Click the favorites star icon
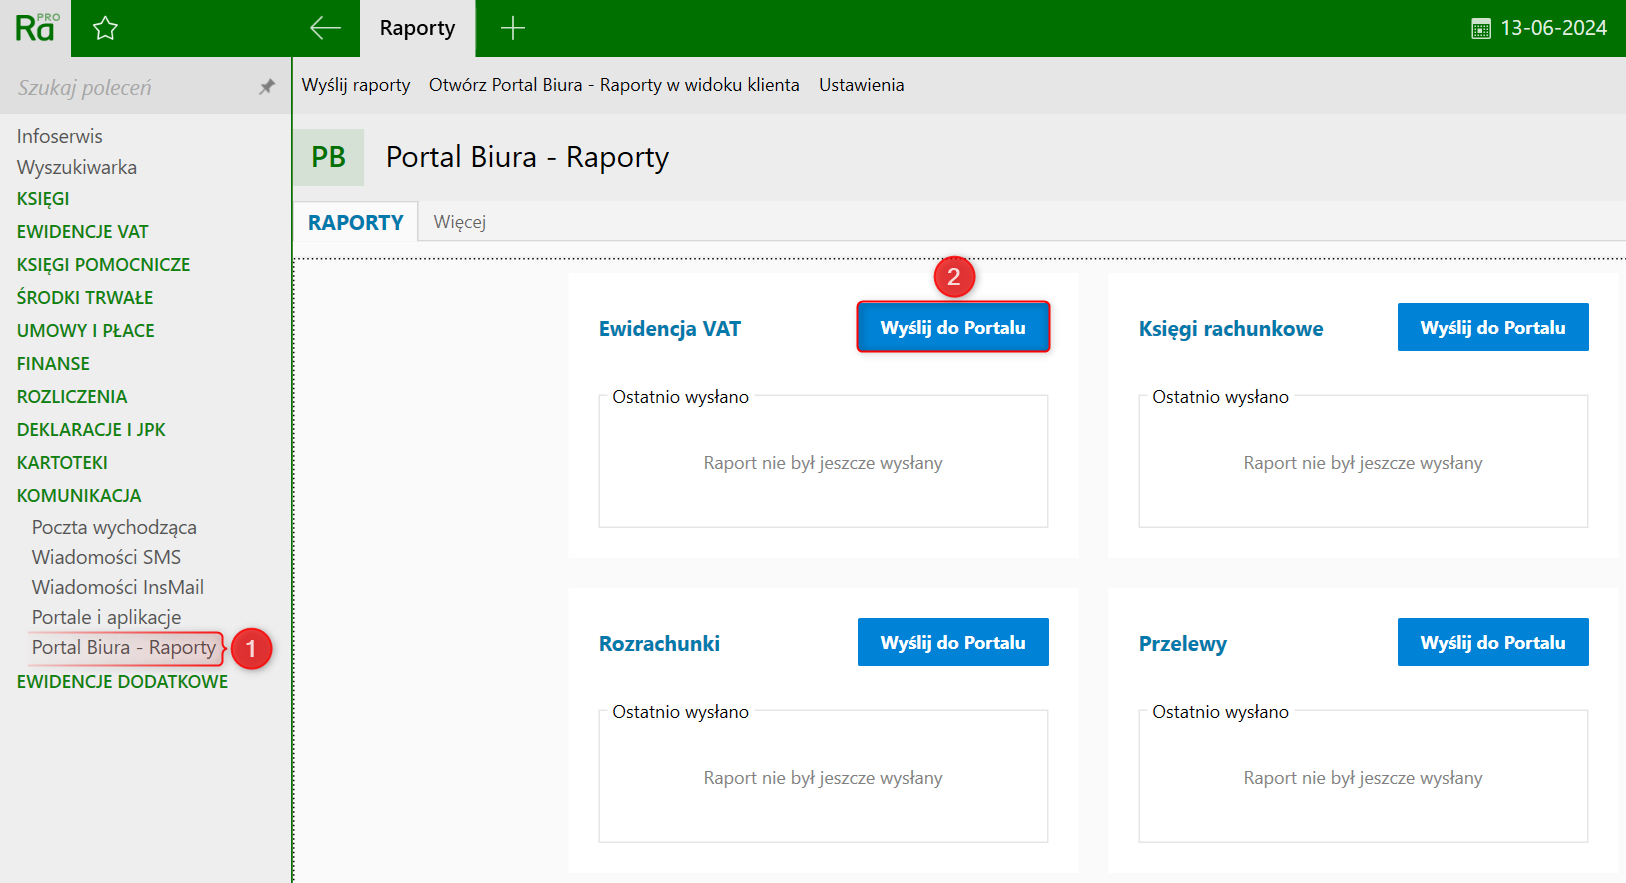This screenshot has height=883, width=1626. click(x=105, y=29)
